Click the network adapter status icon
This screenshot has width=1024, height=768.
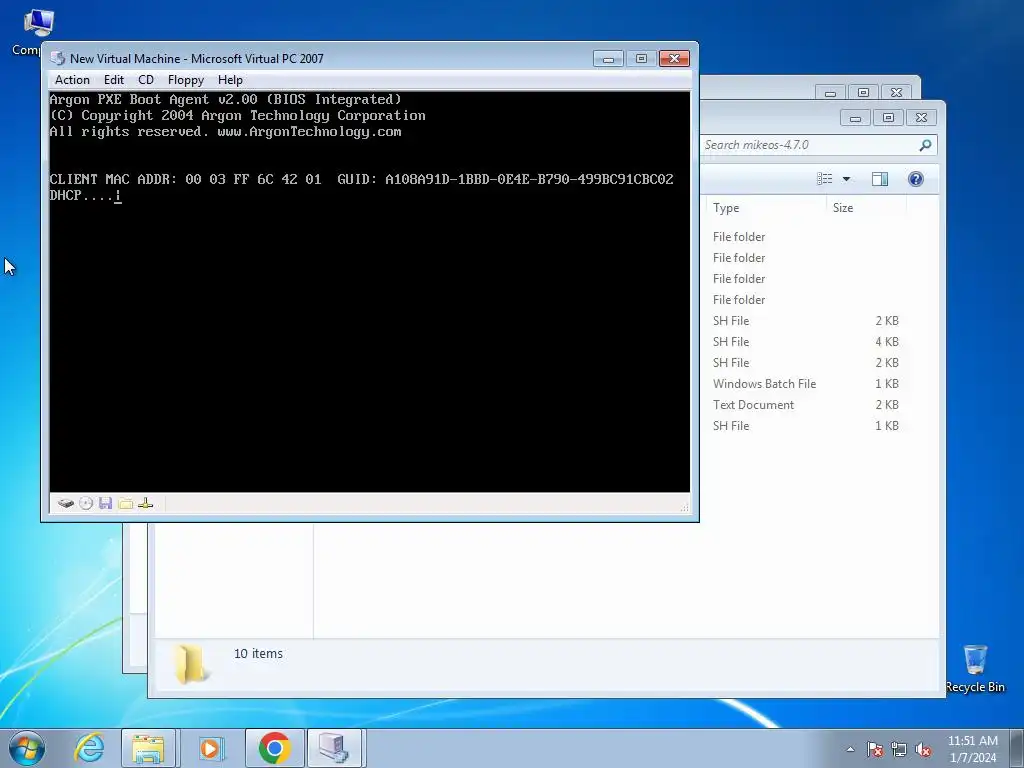click(x=146, y=504)
